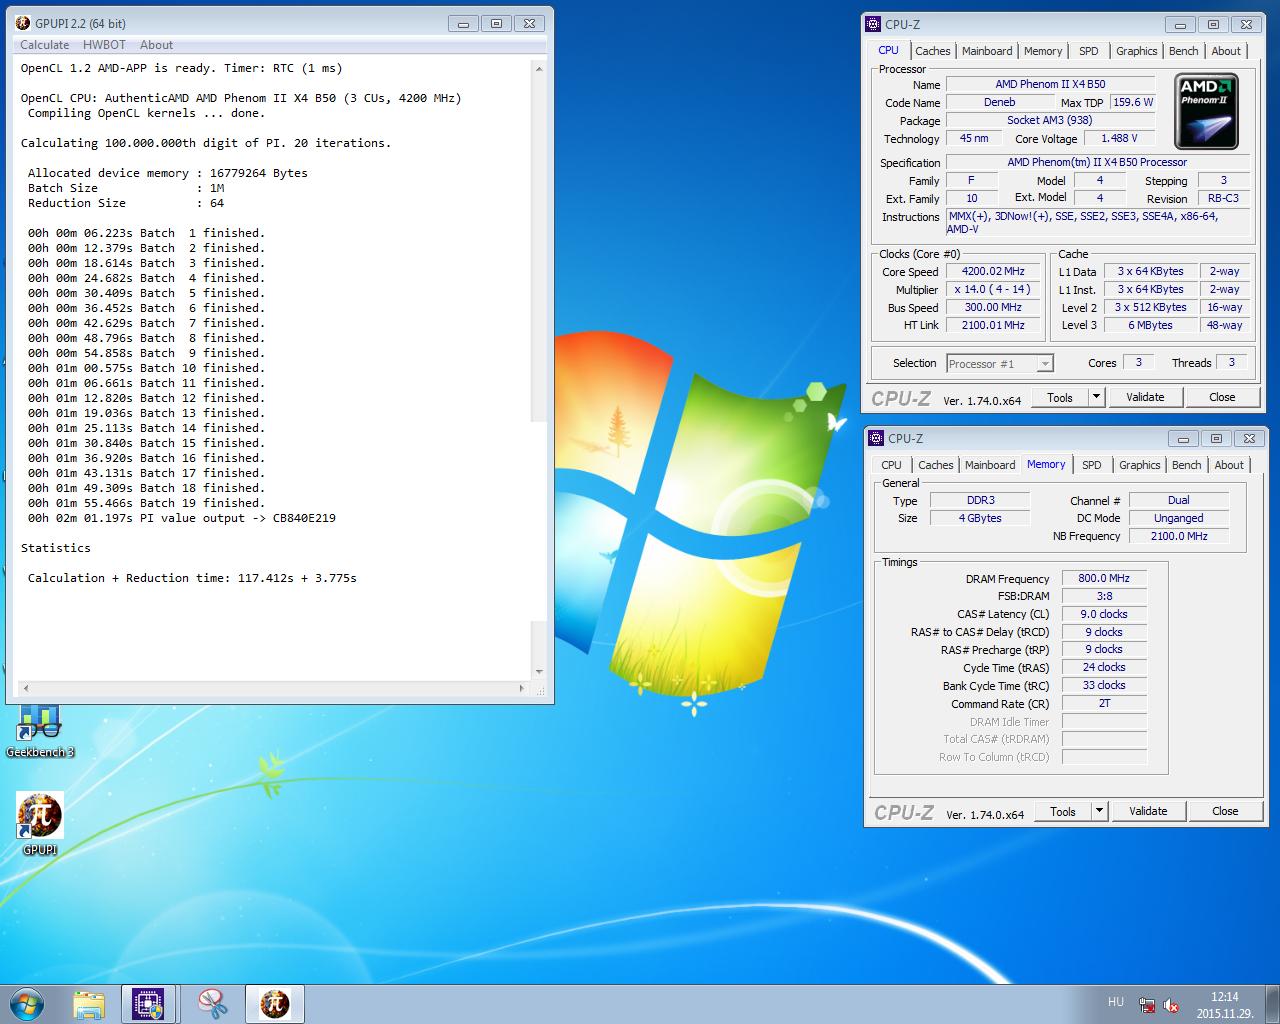Click the Calculation + Reduction time line
Screen dimensions: 1280x1024
pyautogui.click(x=192, y=578)
